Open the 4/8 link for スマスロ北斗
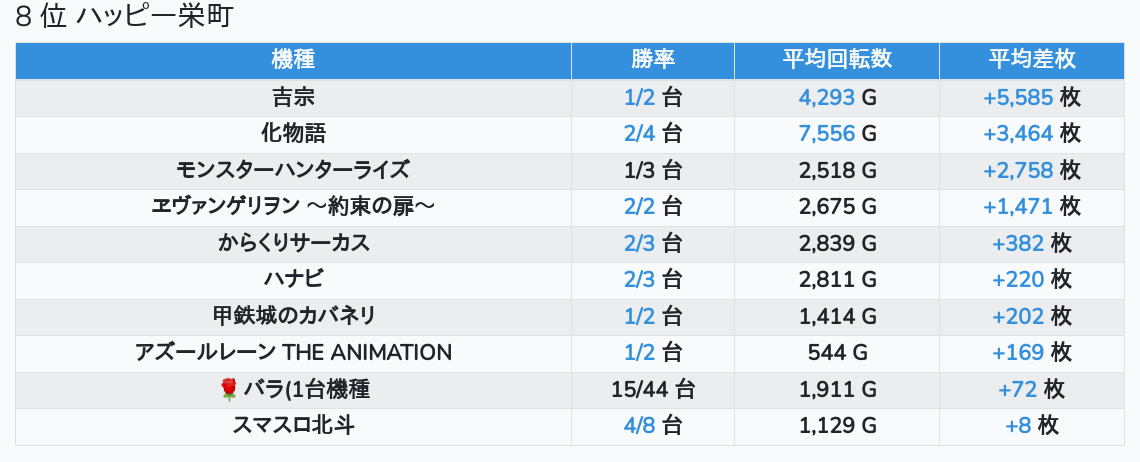The width and height of the screenshot is (1140, 462). point(639,425)
